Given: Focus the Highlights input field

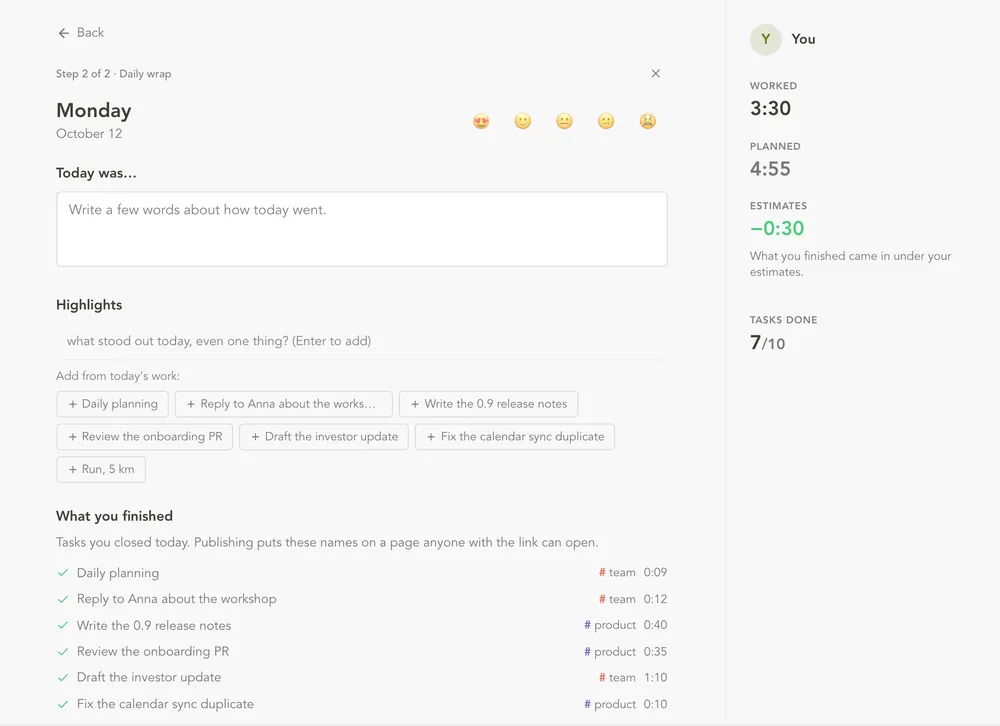Looking at the screenshot, I should click(362, 341).
